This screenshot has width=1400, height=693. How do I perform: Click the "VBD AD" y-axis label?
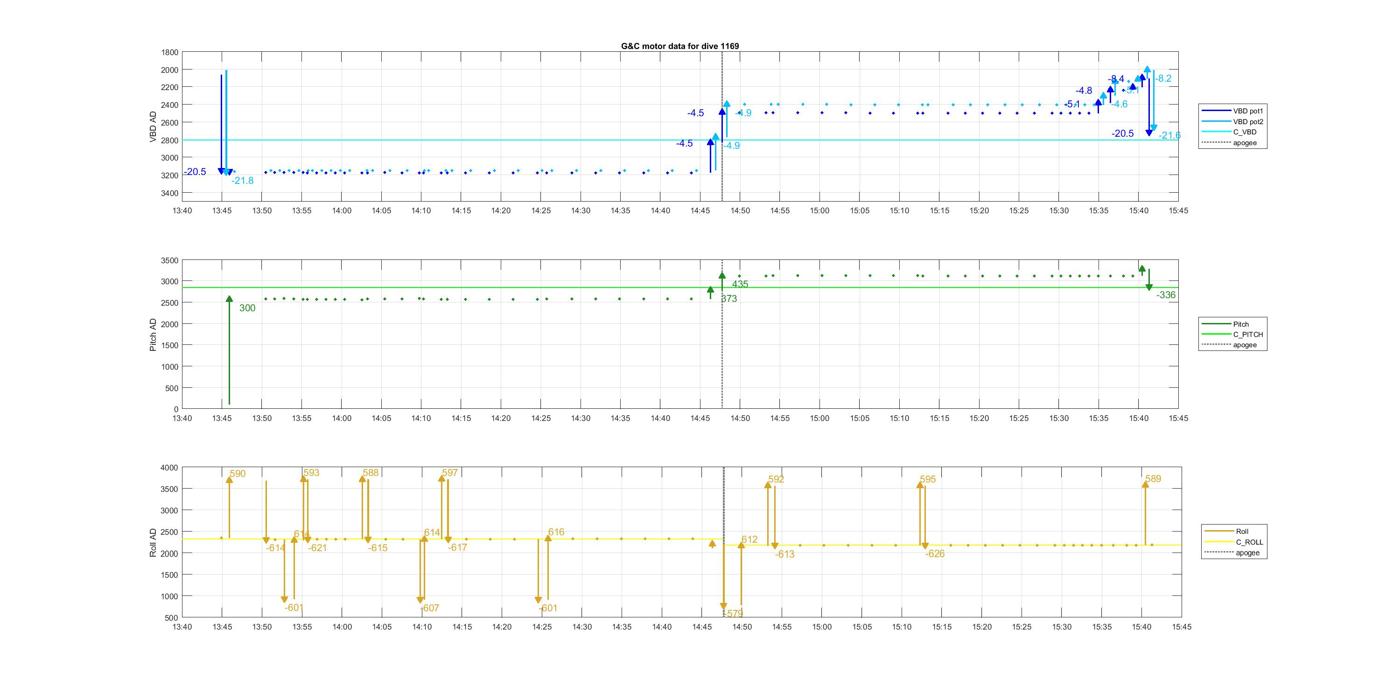pyautogui.click(x=154, y=127)
